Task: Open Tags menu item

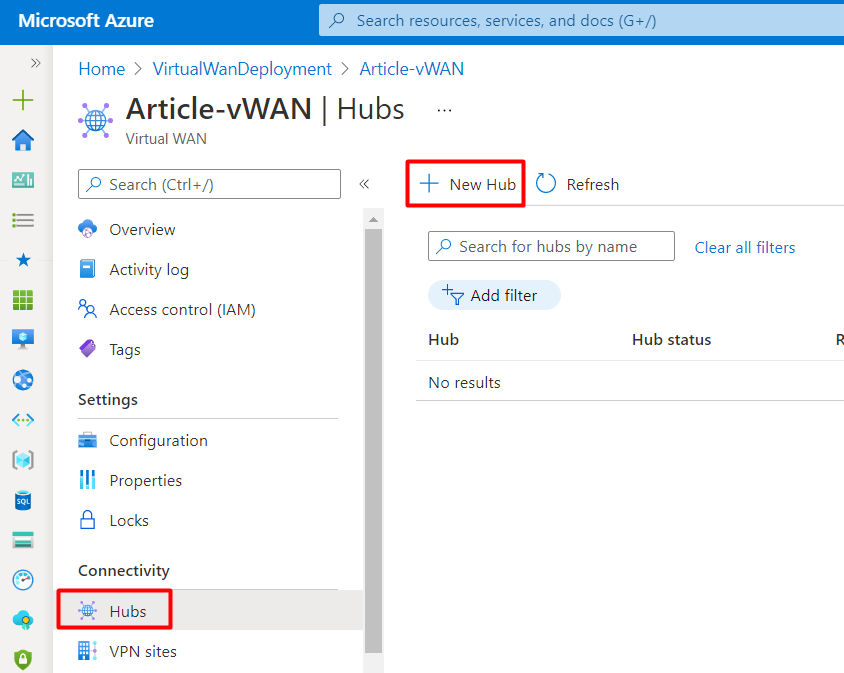Action: (x=124, y=349)
